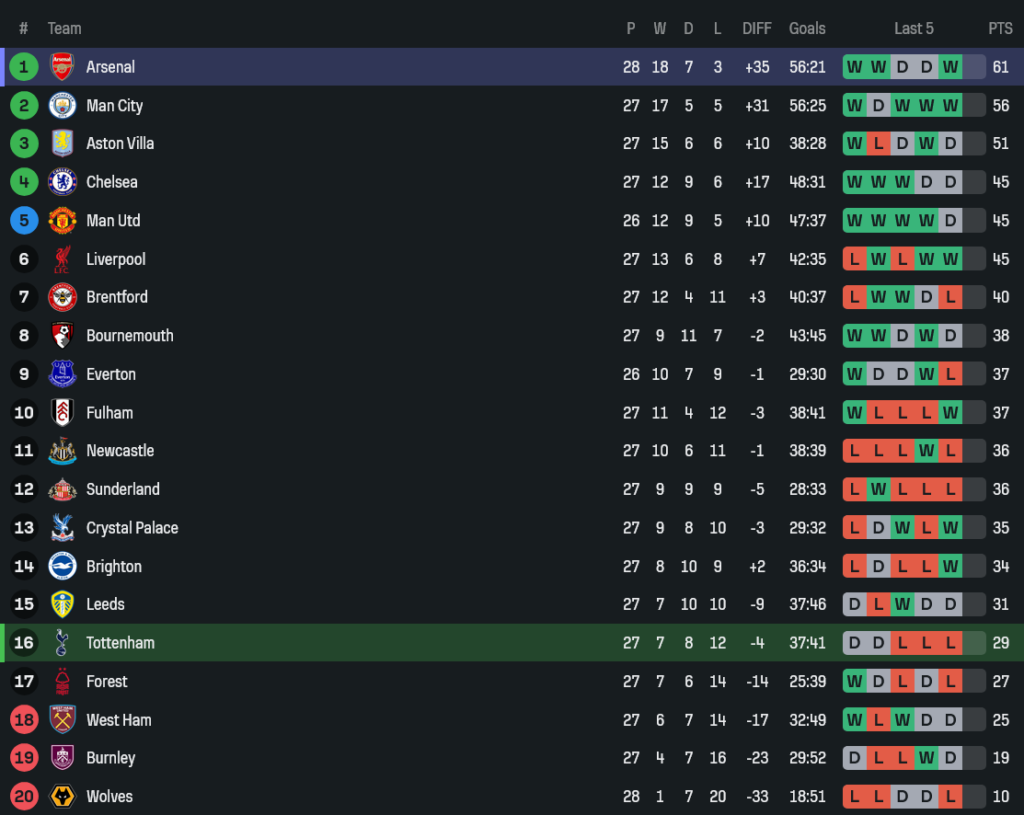Click the Goals column header
The height and width of the screenshot is (815, 1024).
807,28
